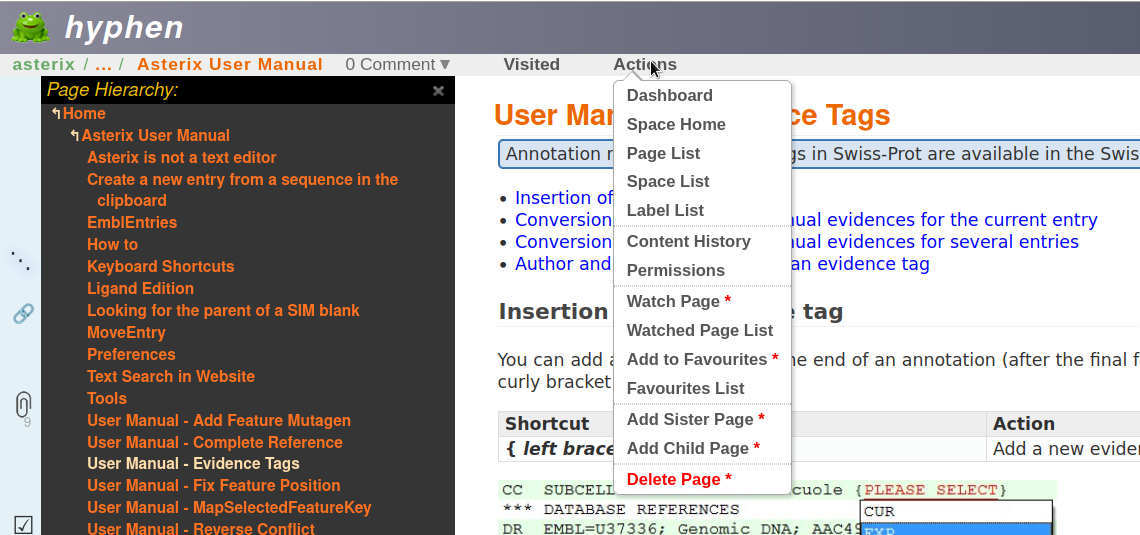Expand the 0 Comment dropdown

coord(398,65)
